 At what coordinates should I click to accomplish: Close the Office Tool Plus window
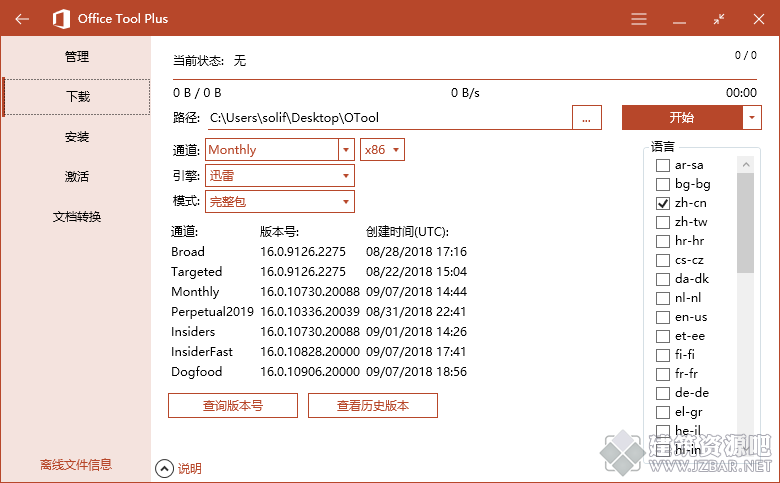coord(759,19)
